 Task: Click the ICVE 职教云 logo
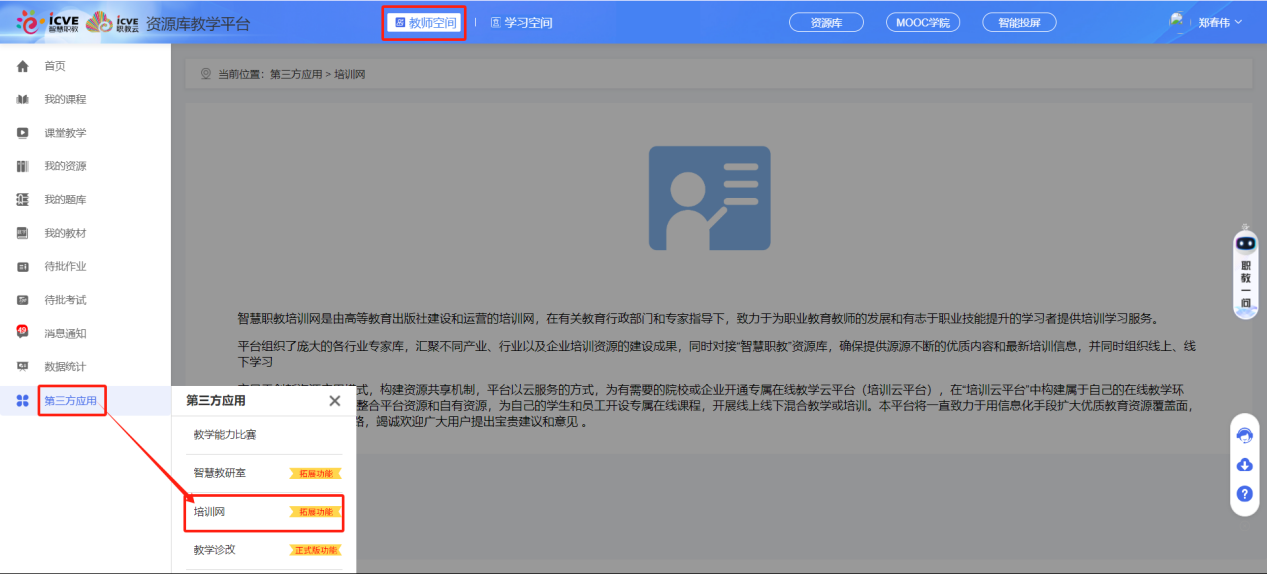[113, 22]
